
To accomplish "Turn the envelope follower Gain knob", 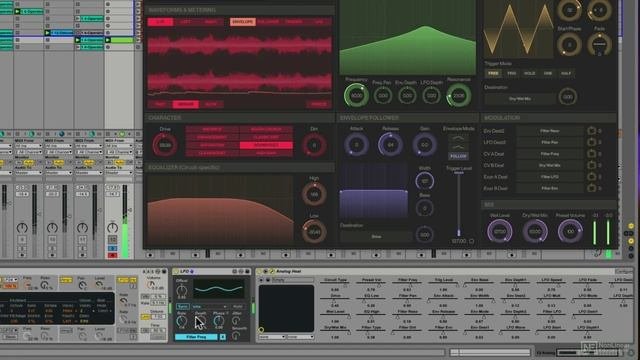I will point(424,144).
